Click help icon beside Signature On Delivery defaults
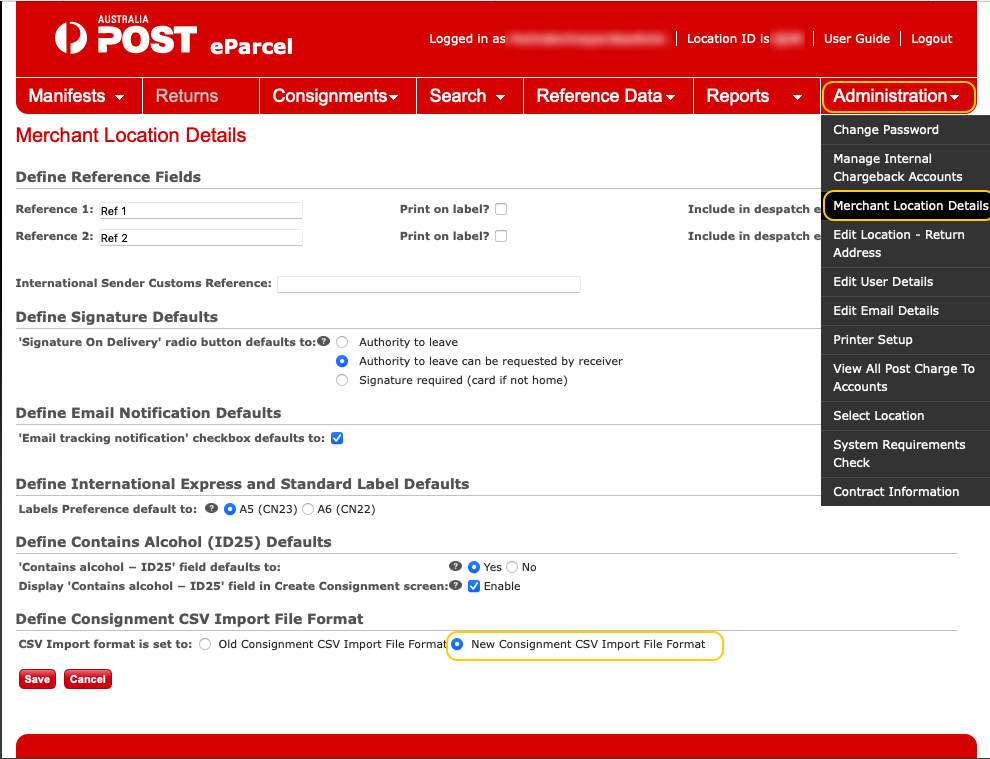 [x=324, y=342]
